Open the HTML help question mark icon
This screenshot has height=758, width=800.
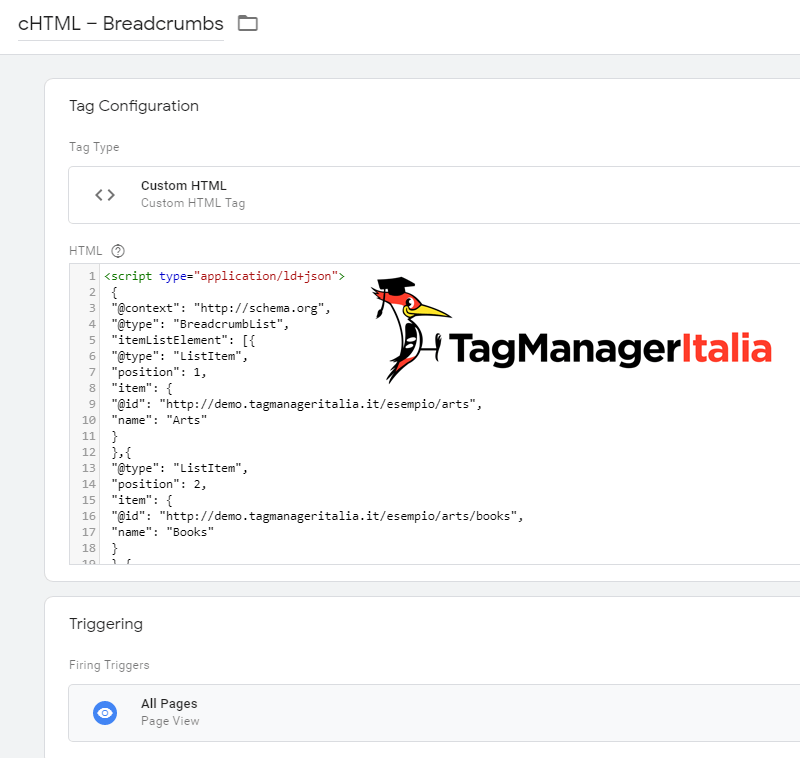click(118, 251)
